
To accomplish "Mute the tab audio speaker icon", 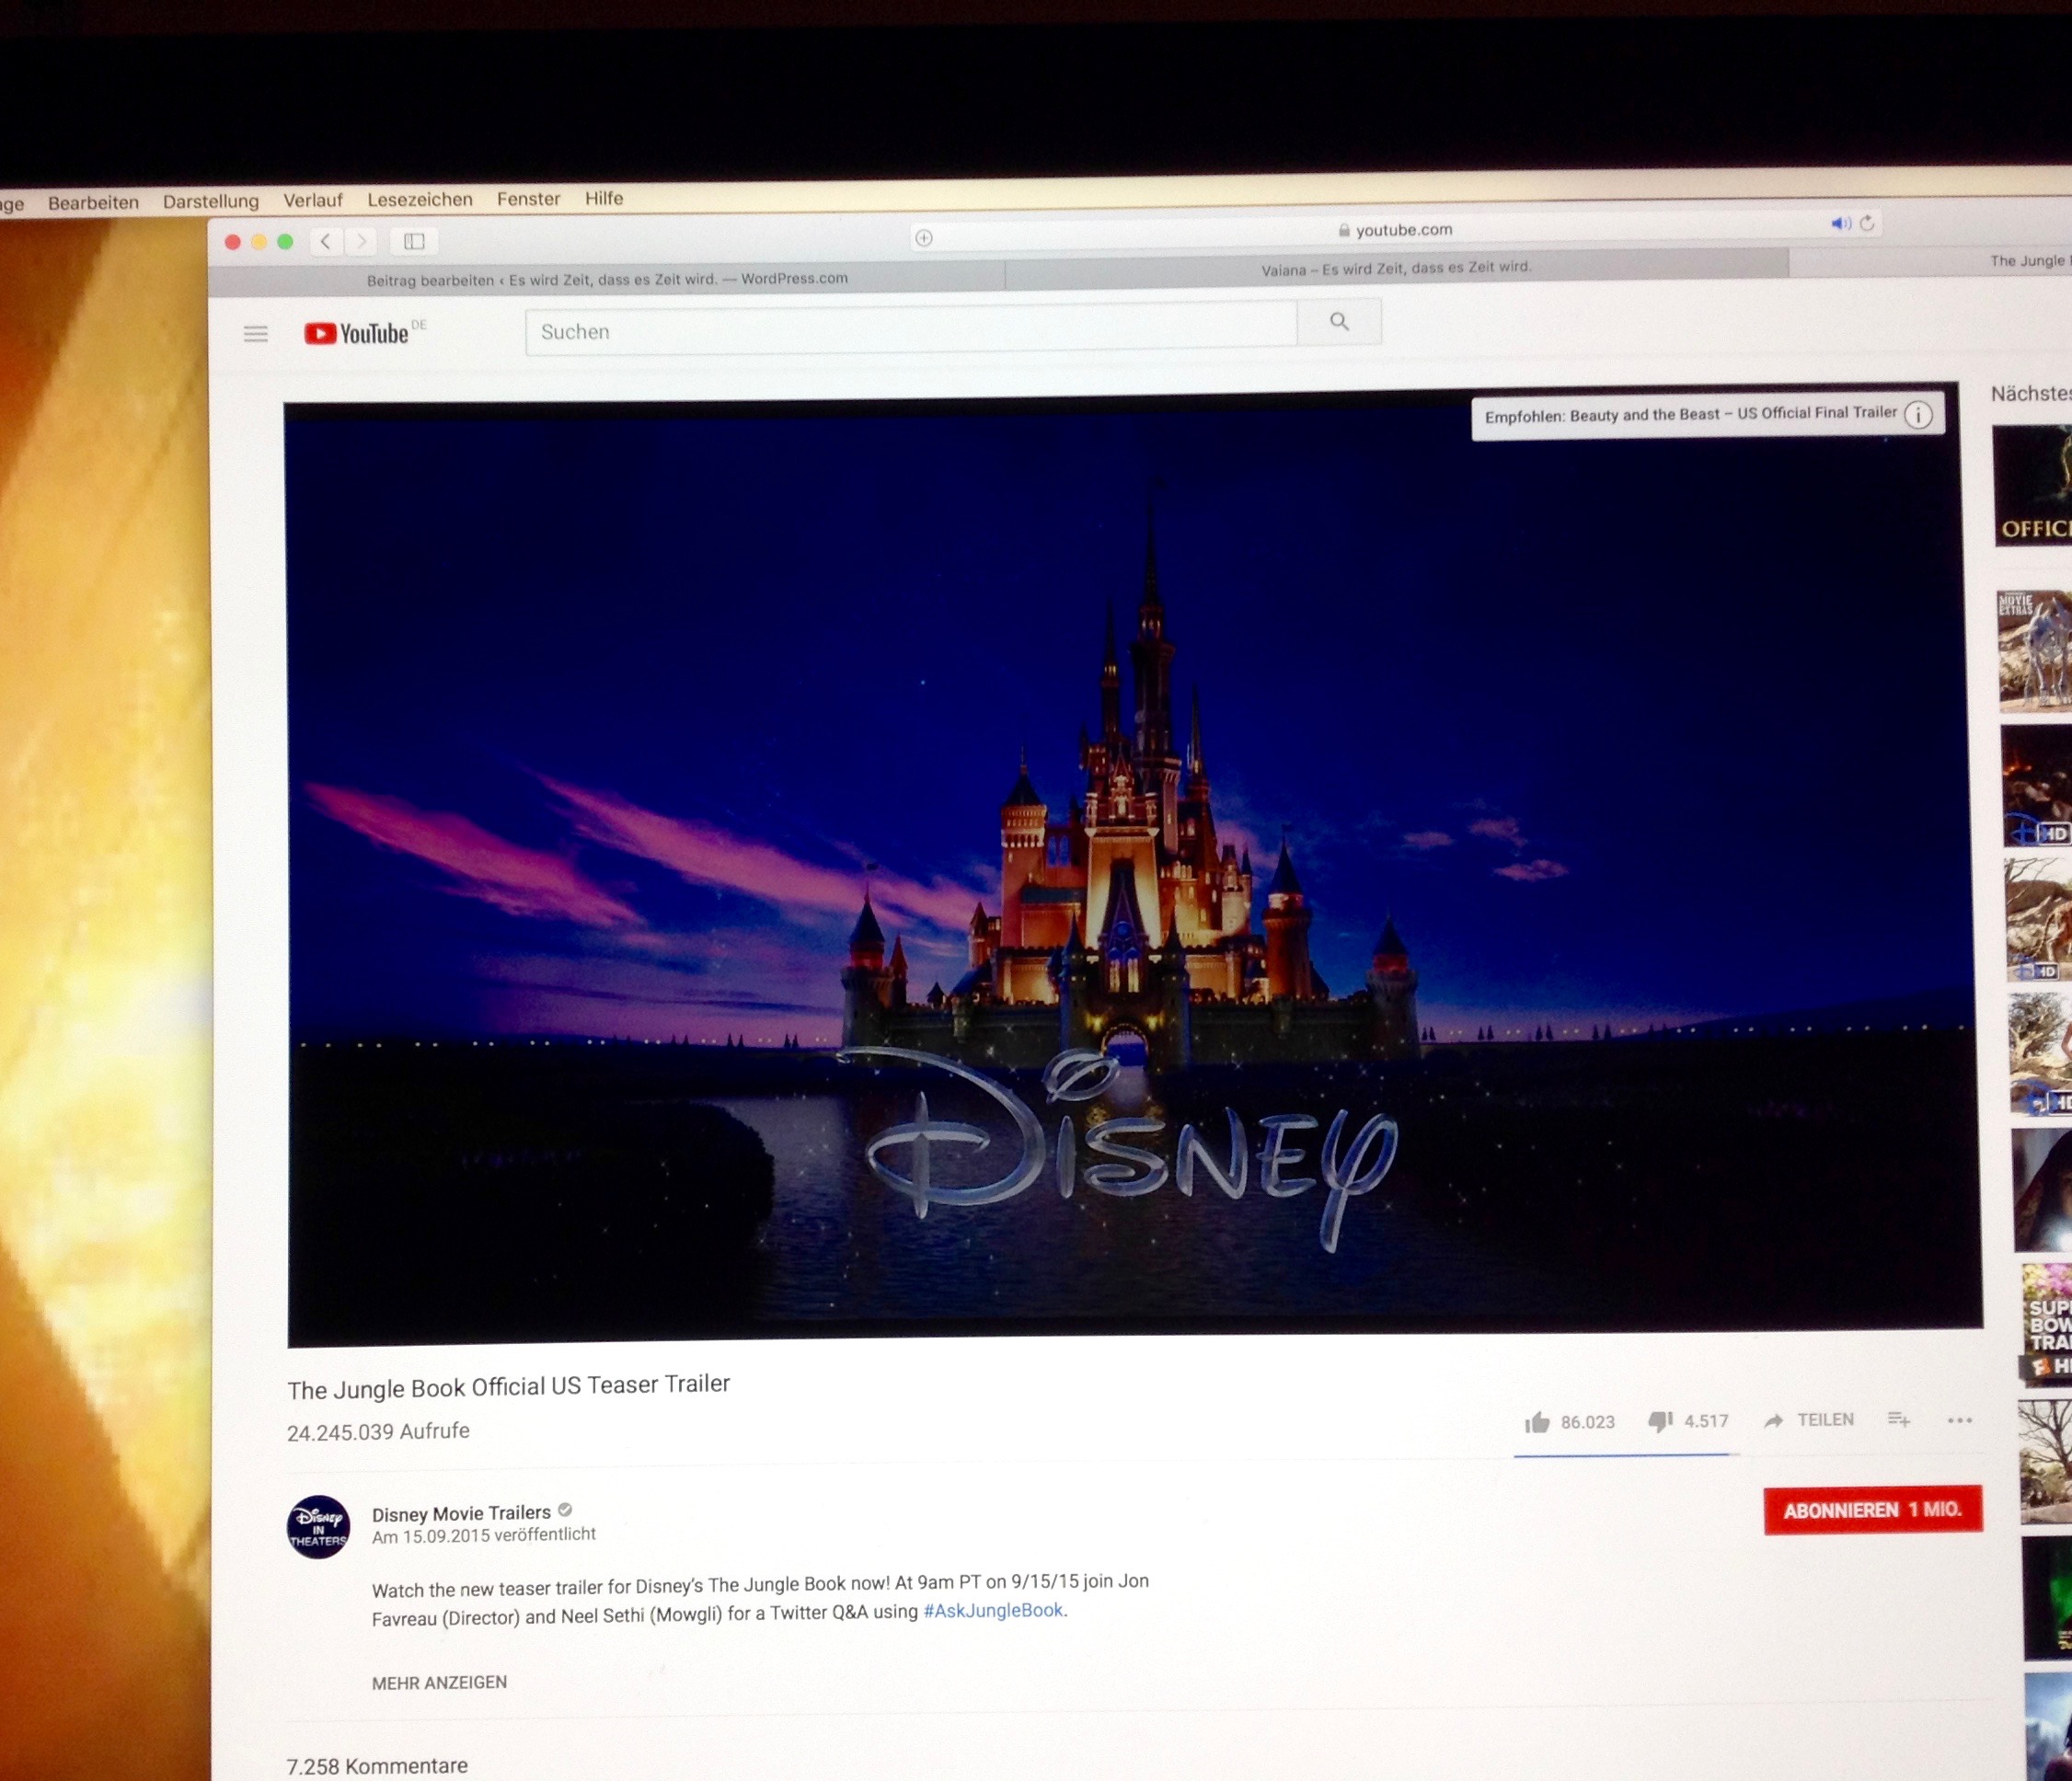I will click(x=1839, y=223).
